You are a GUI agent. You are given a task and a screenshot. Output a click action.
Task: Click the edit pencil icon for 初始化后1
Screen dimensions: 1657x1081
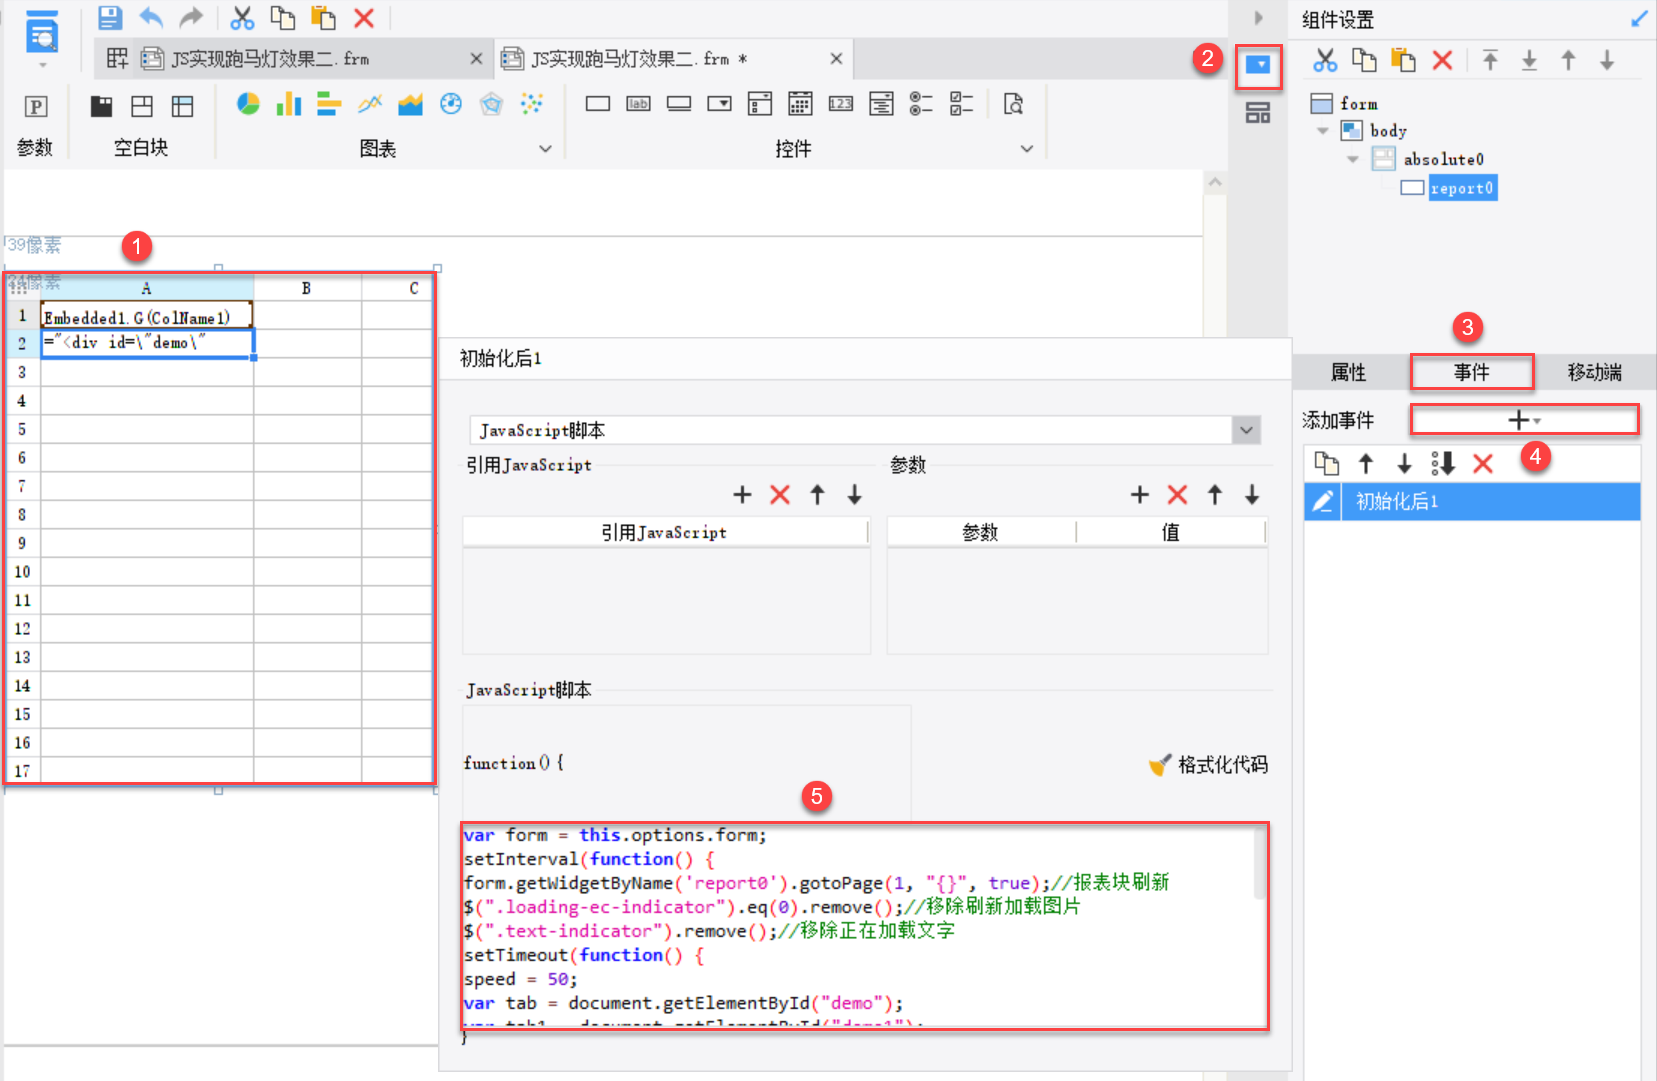click(1322, 501)
